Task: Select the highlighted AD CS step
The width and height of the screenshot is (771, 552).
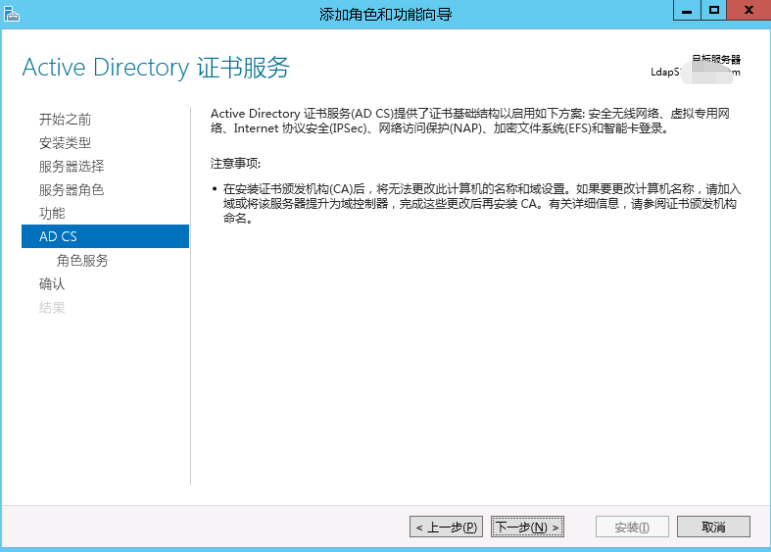Action: (105, 236)
